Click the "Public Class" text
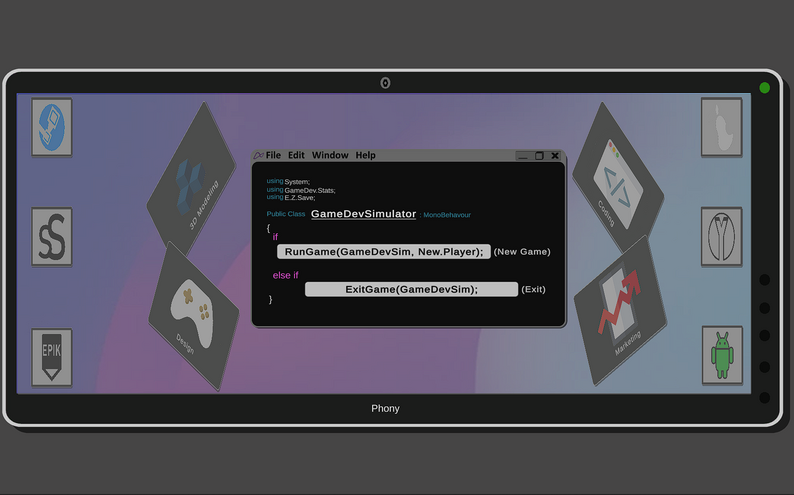Viewport: 794px width, 495px height. click(x=286, y=214)
